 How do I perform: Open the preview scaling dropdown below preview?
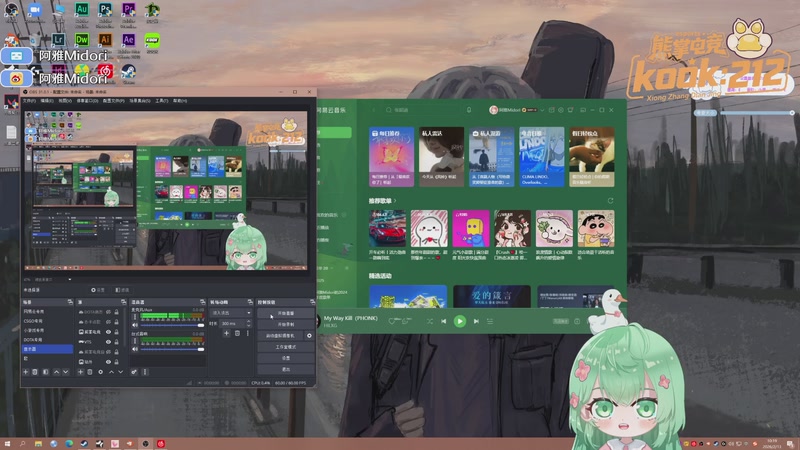(x=53, y=279)
